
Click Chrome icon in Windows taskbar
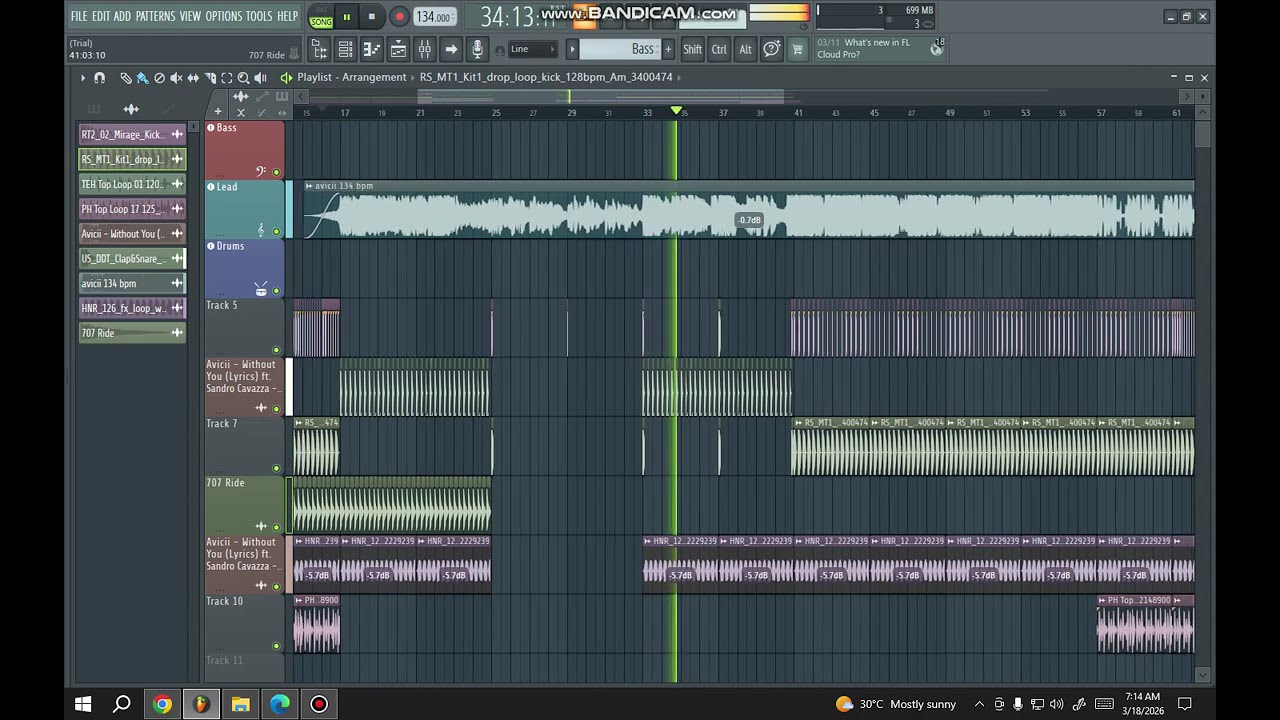click(161, 704)
